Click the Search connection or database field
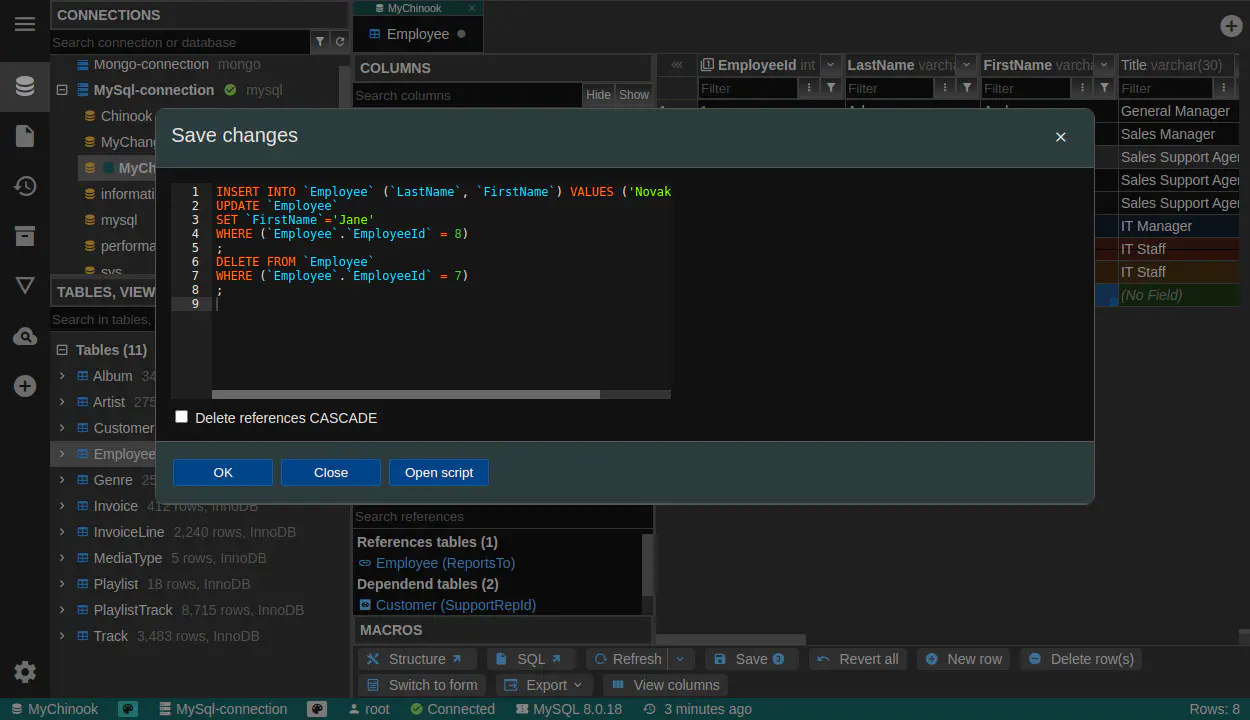Viewport: 1250px width, 720px height. pos(180,42)
